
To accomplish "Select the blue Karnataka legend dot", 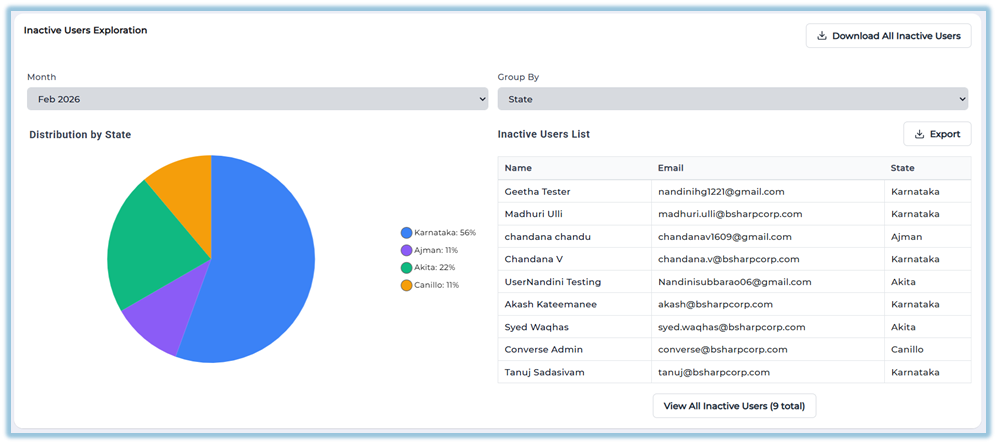I will [406, 232].
